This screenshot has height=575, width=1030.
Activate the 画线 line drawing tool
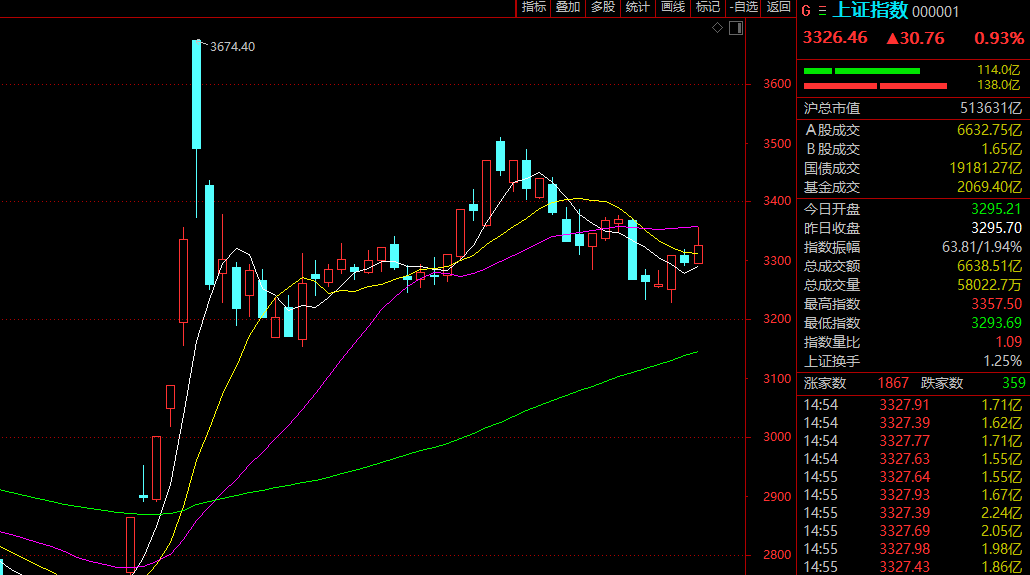click(672, 7)
